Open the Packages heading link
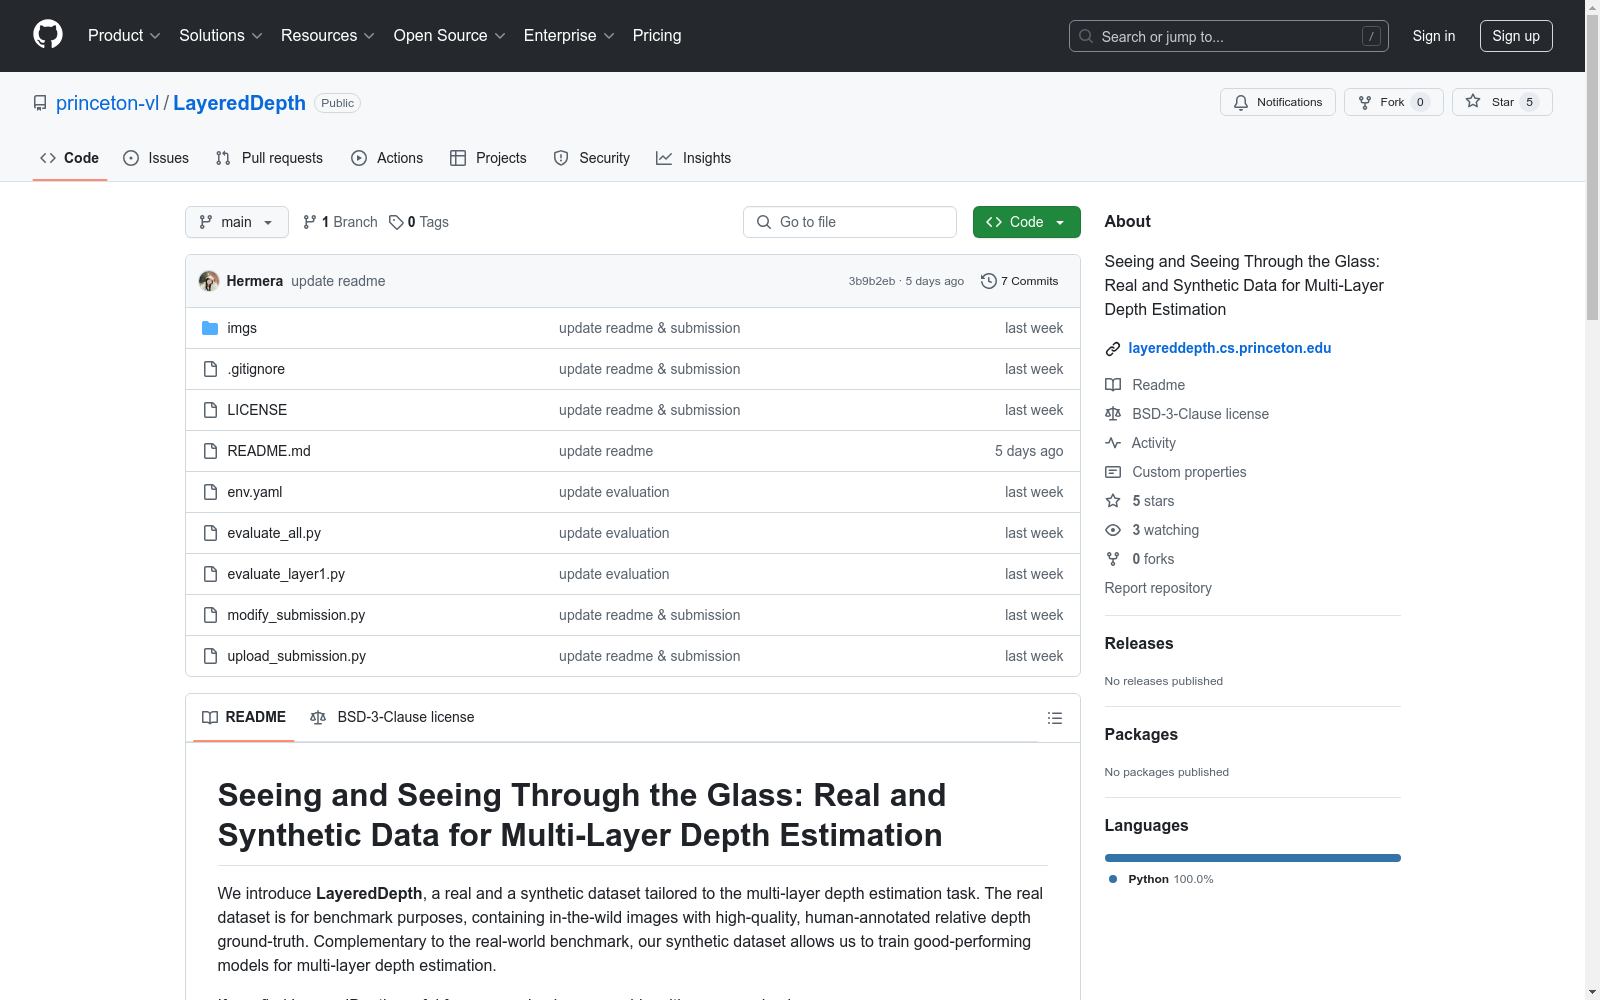1600x1000 pixels. 1141,734
